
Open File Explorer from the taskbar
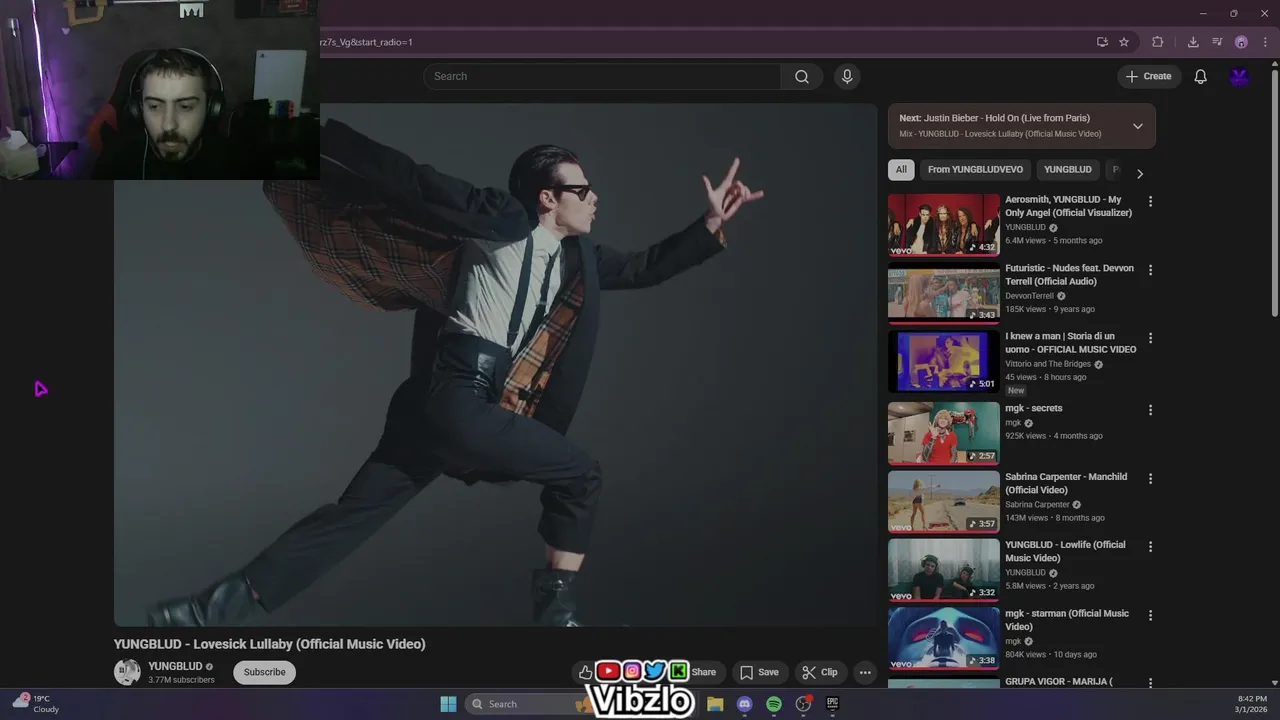715,704
